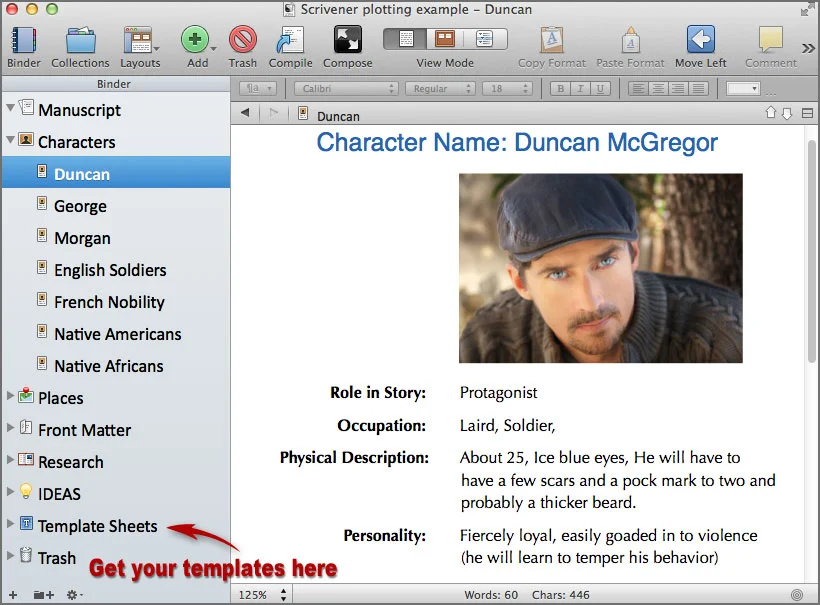Screen dimensions: 820x605
Task: Open the binder gear action menu
Action: pos(75,595)
